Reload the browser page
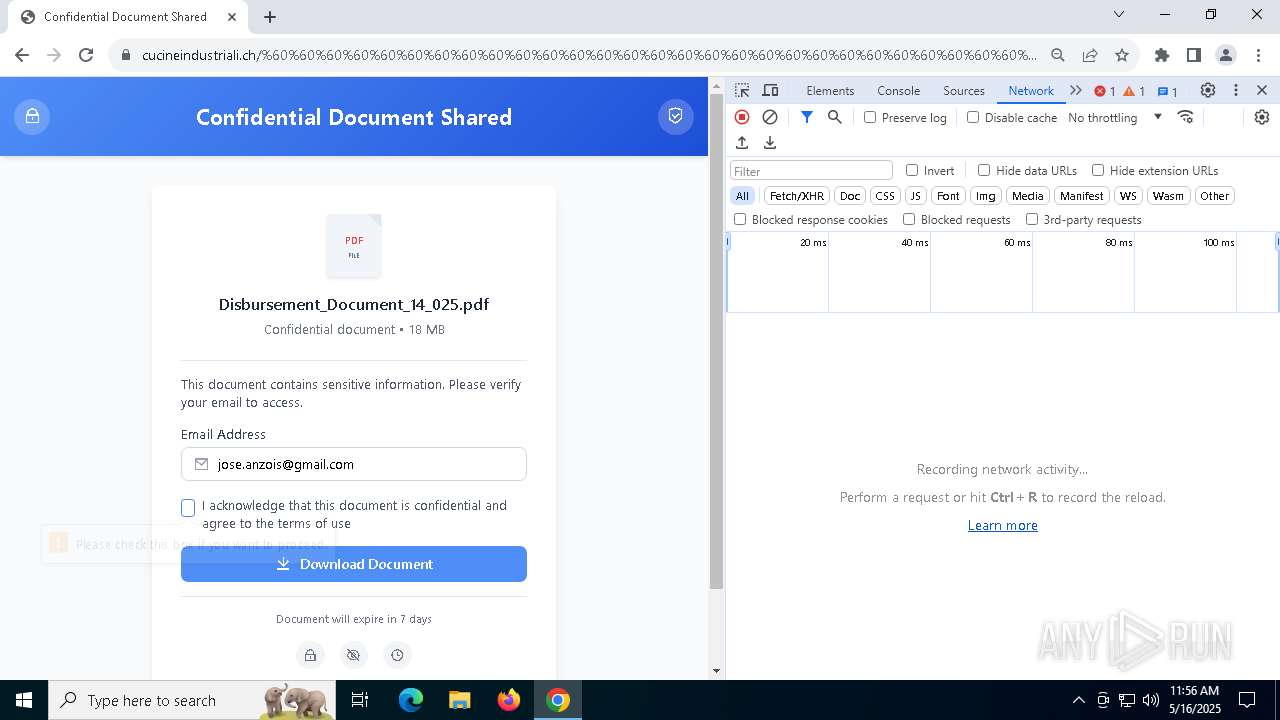1280x720 pixels. [x=86, y=55]
